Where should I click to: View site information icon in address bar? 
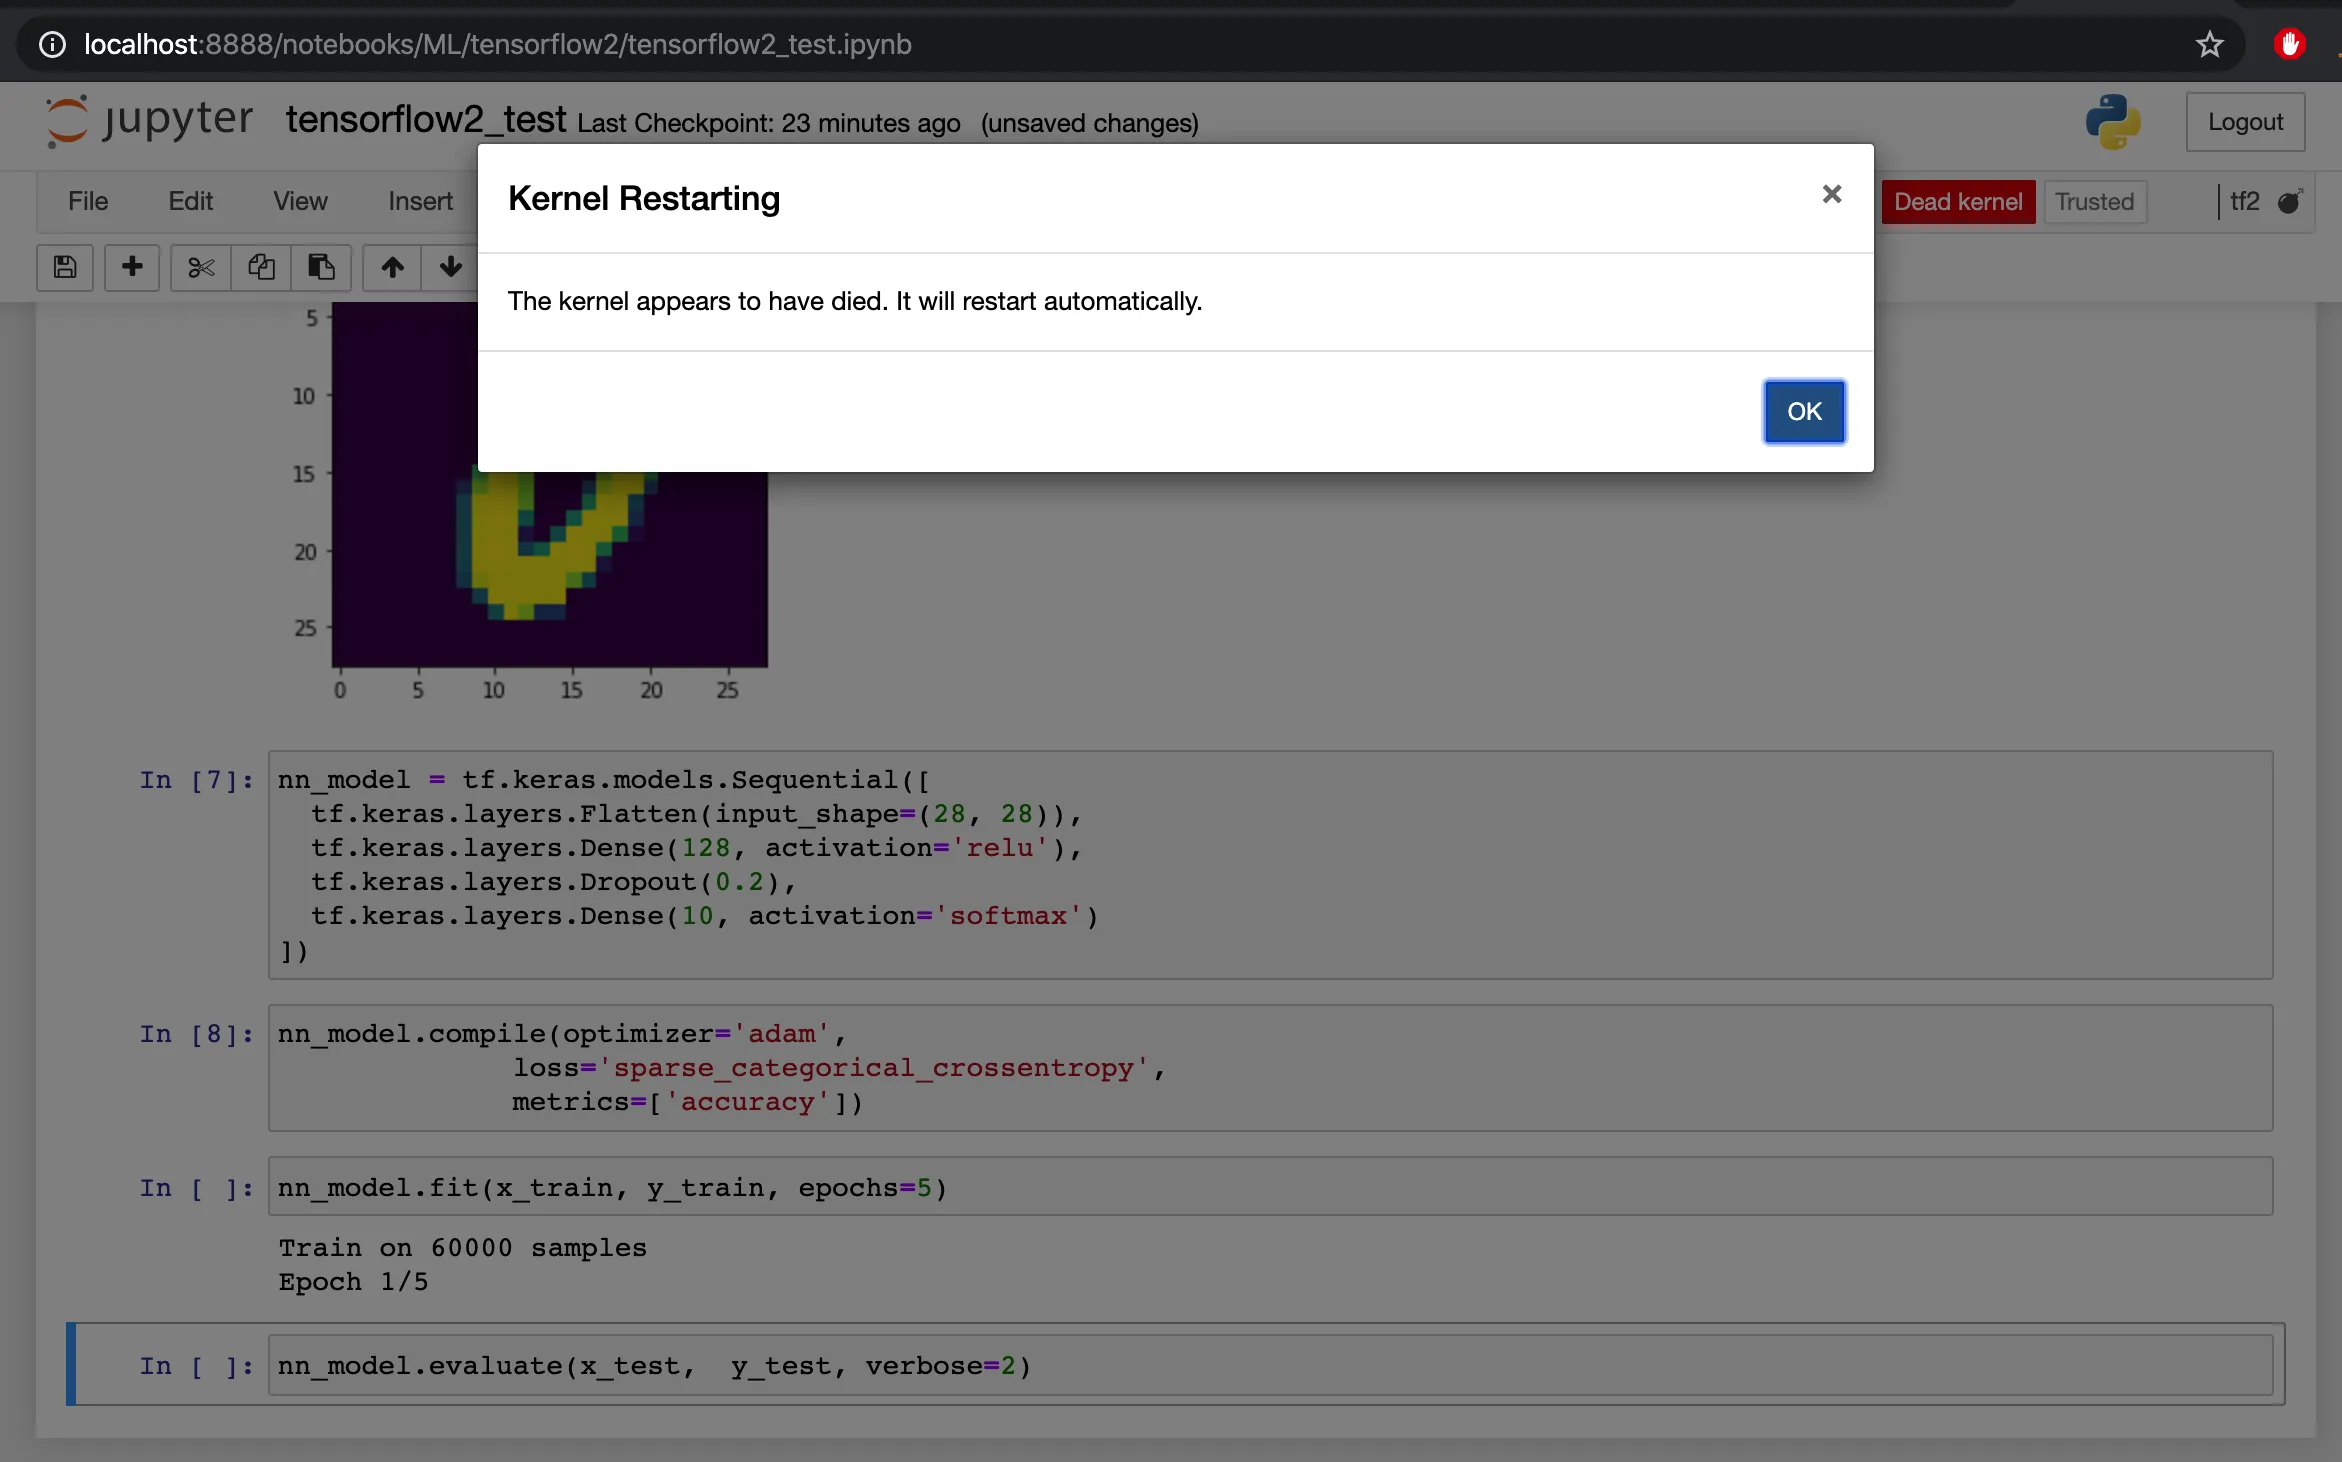click(x=52, y=44)
